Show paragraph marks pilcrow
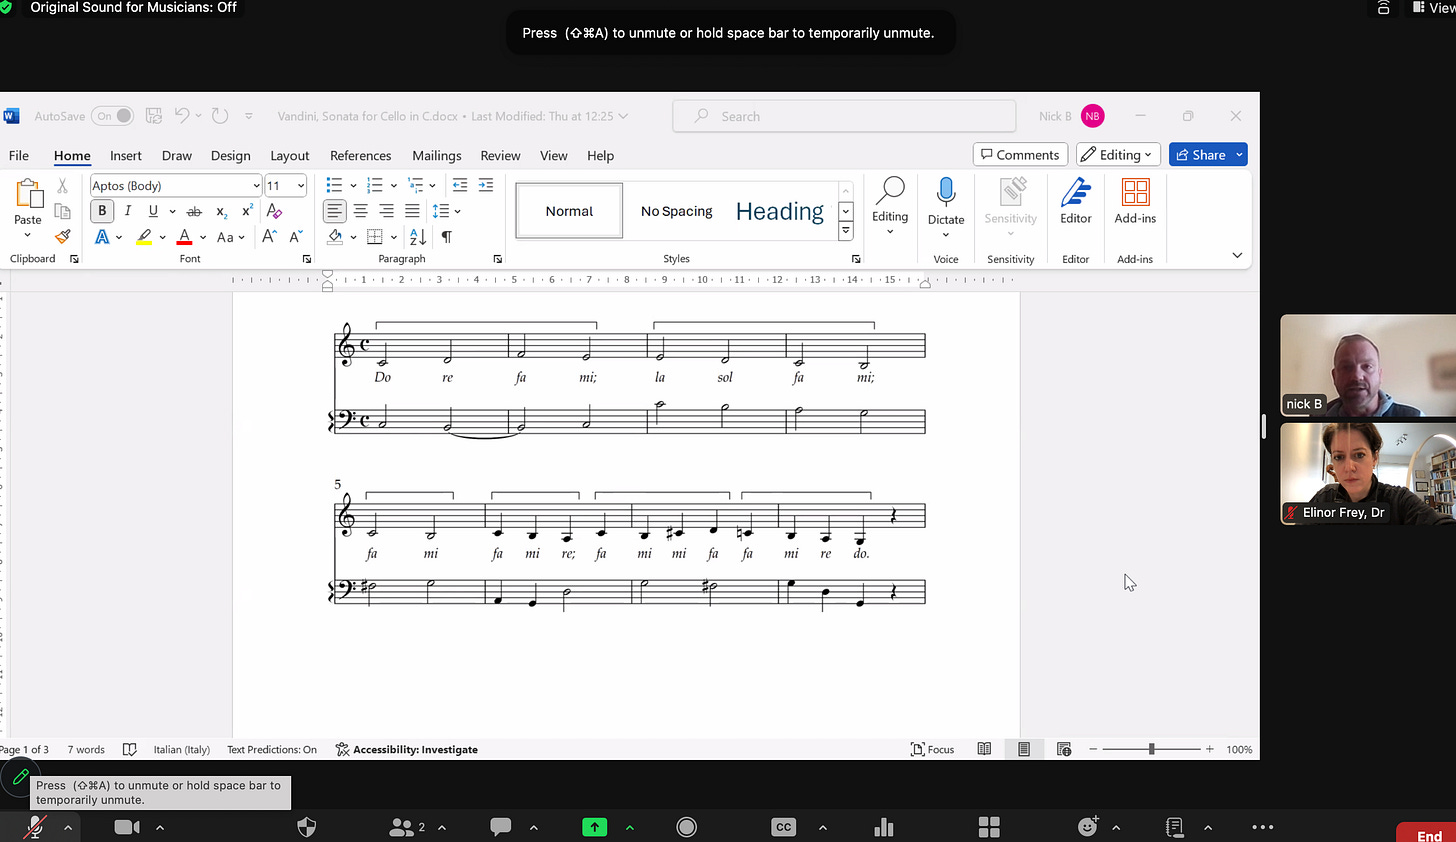This screenshot has height=842, width=1456. (x=446, y=237)
